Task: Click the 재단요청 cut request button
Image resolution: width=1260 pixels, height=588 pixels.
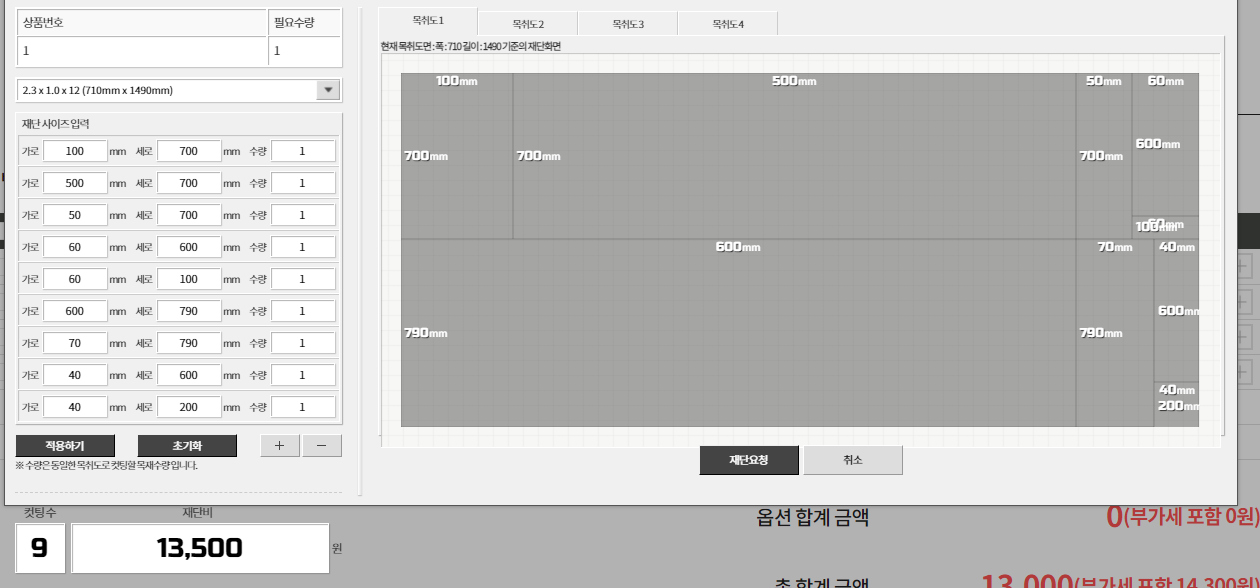Action: coord(749,460)
